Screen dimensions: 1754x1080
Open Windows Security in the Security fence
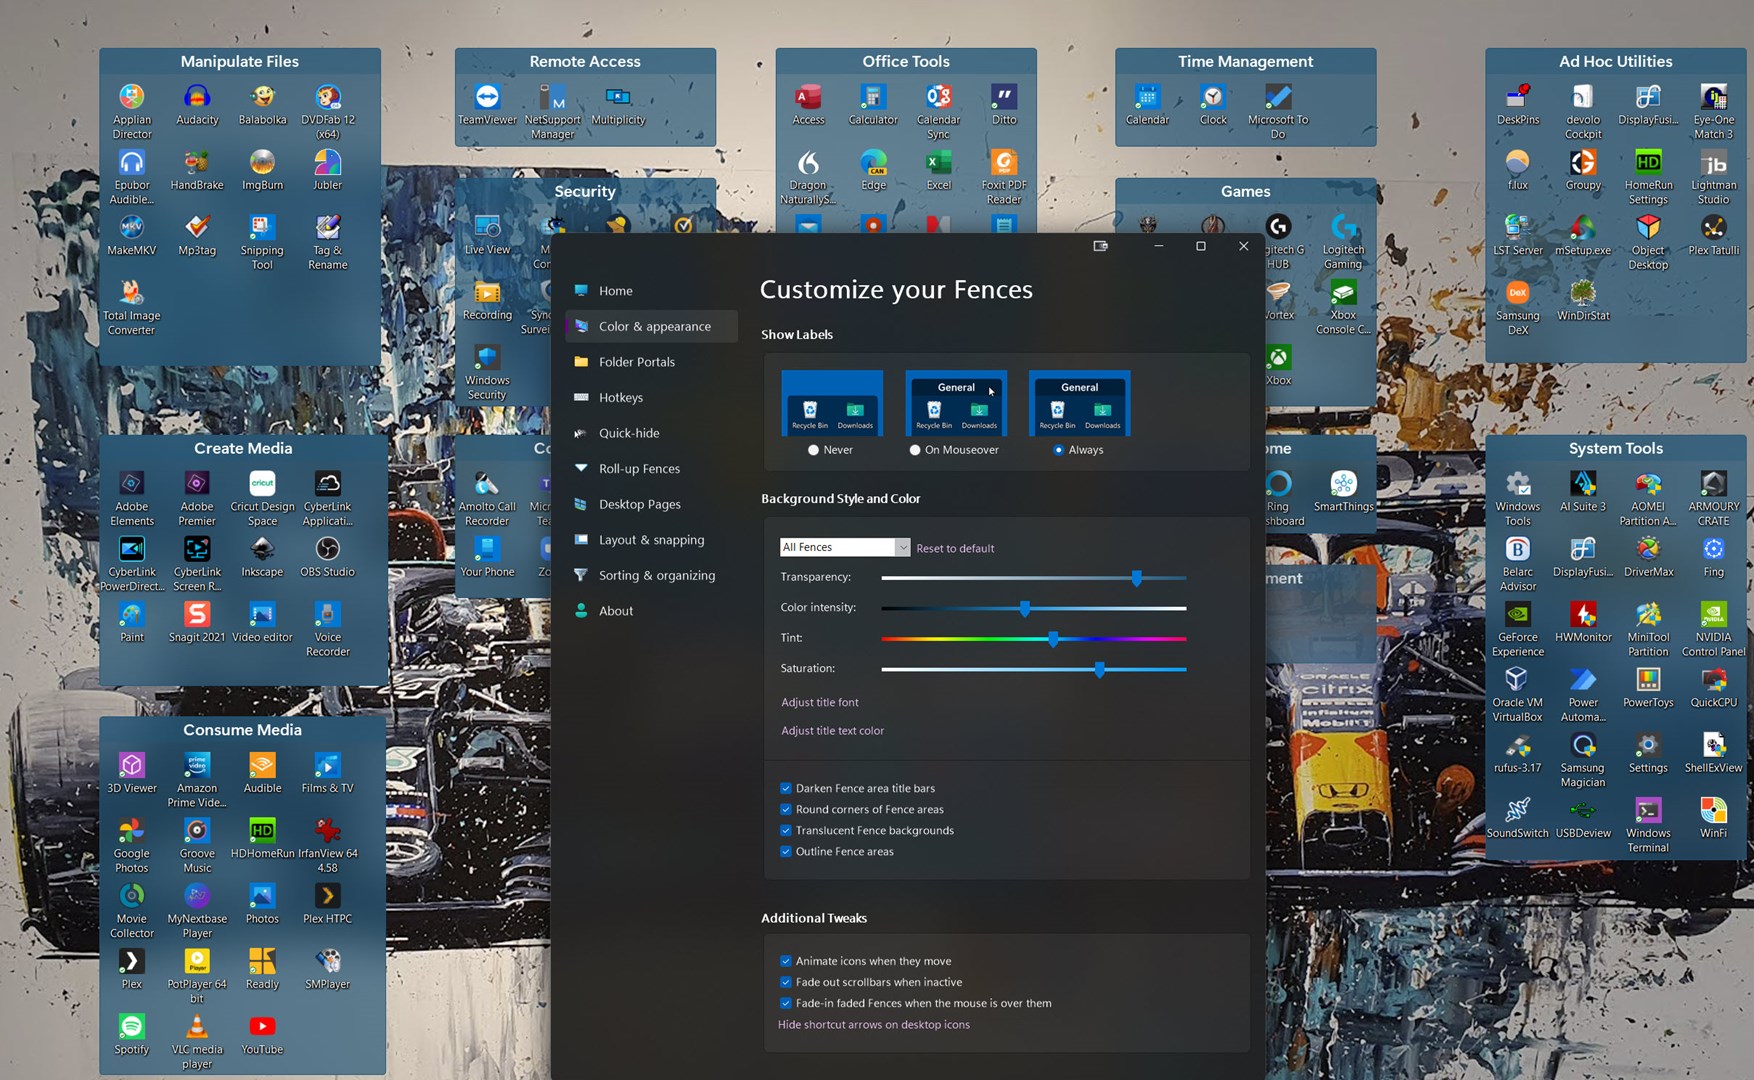pyautogui.click(x=487, y=373)
